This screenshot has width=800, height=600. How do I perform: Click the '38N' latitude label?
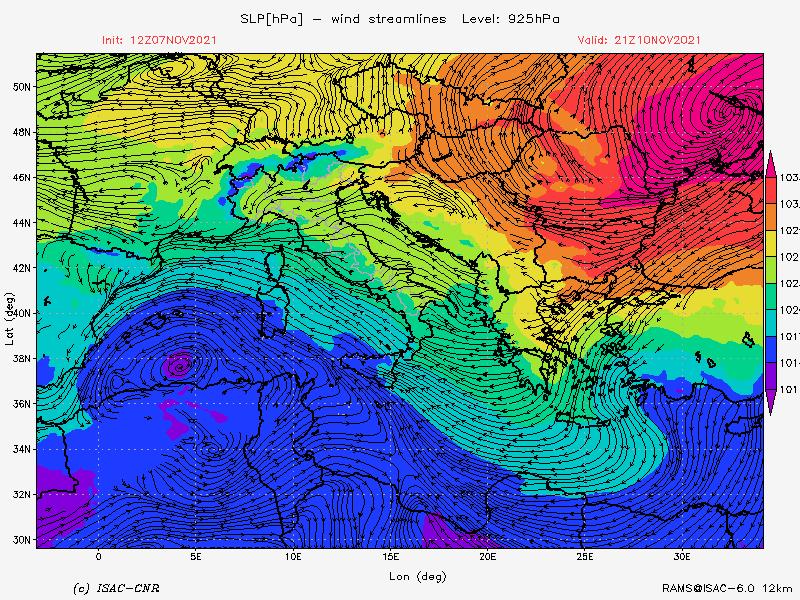tap(21, 359)
